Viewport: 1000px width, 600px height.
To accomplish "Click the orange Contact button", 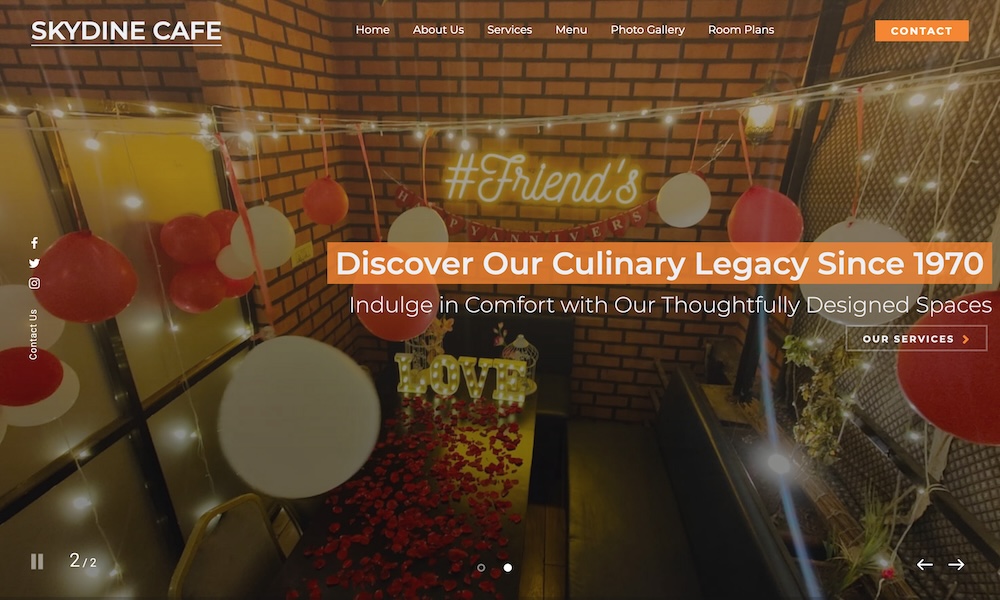I will (x=922, y=31).
